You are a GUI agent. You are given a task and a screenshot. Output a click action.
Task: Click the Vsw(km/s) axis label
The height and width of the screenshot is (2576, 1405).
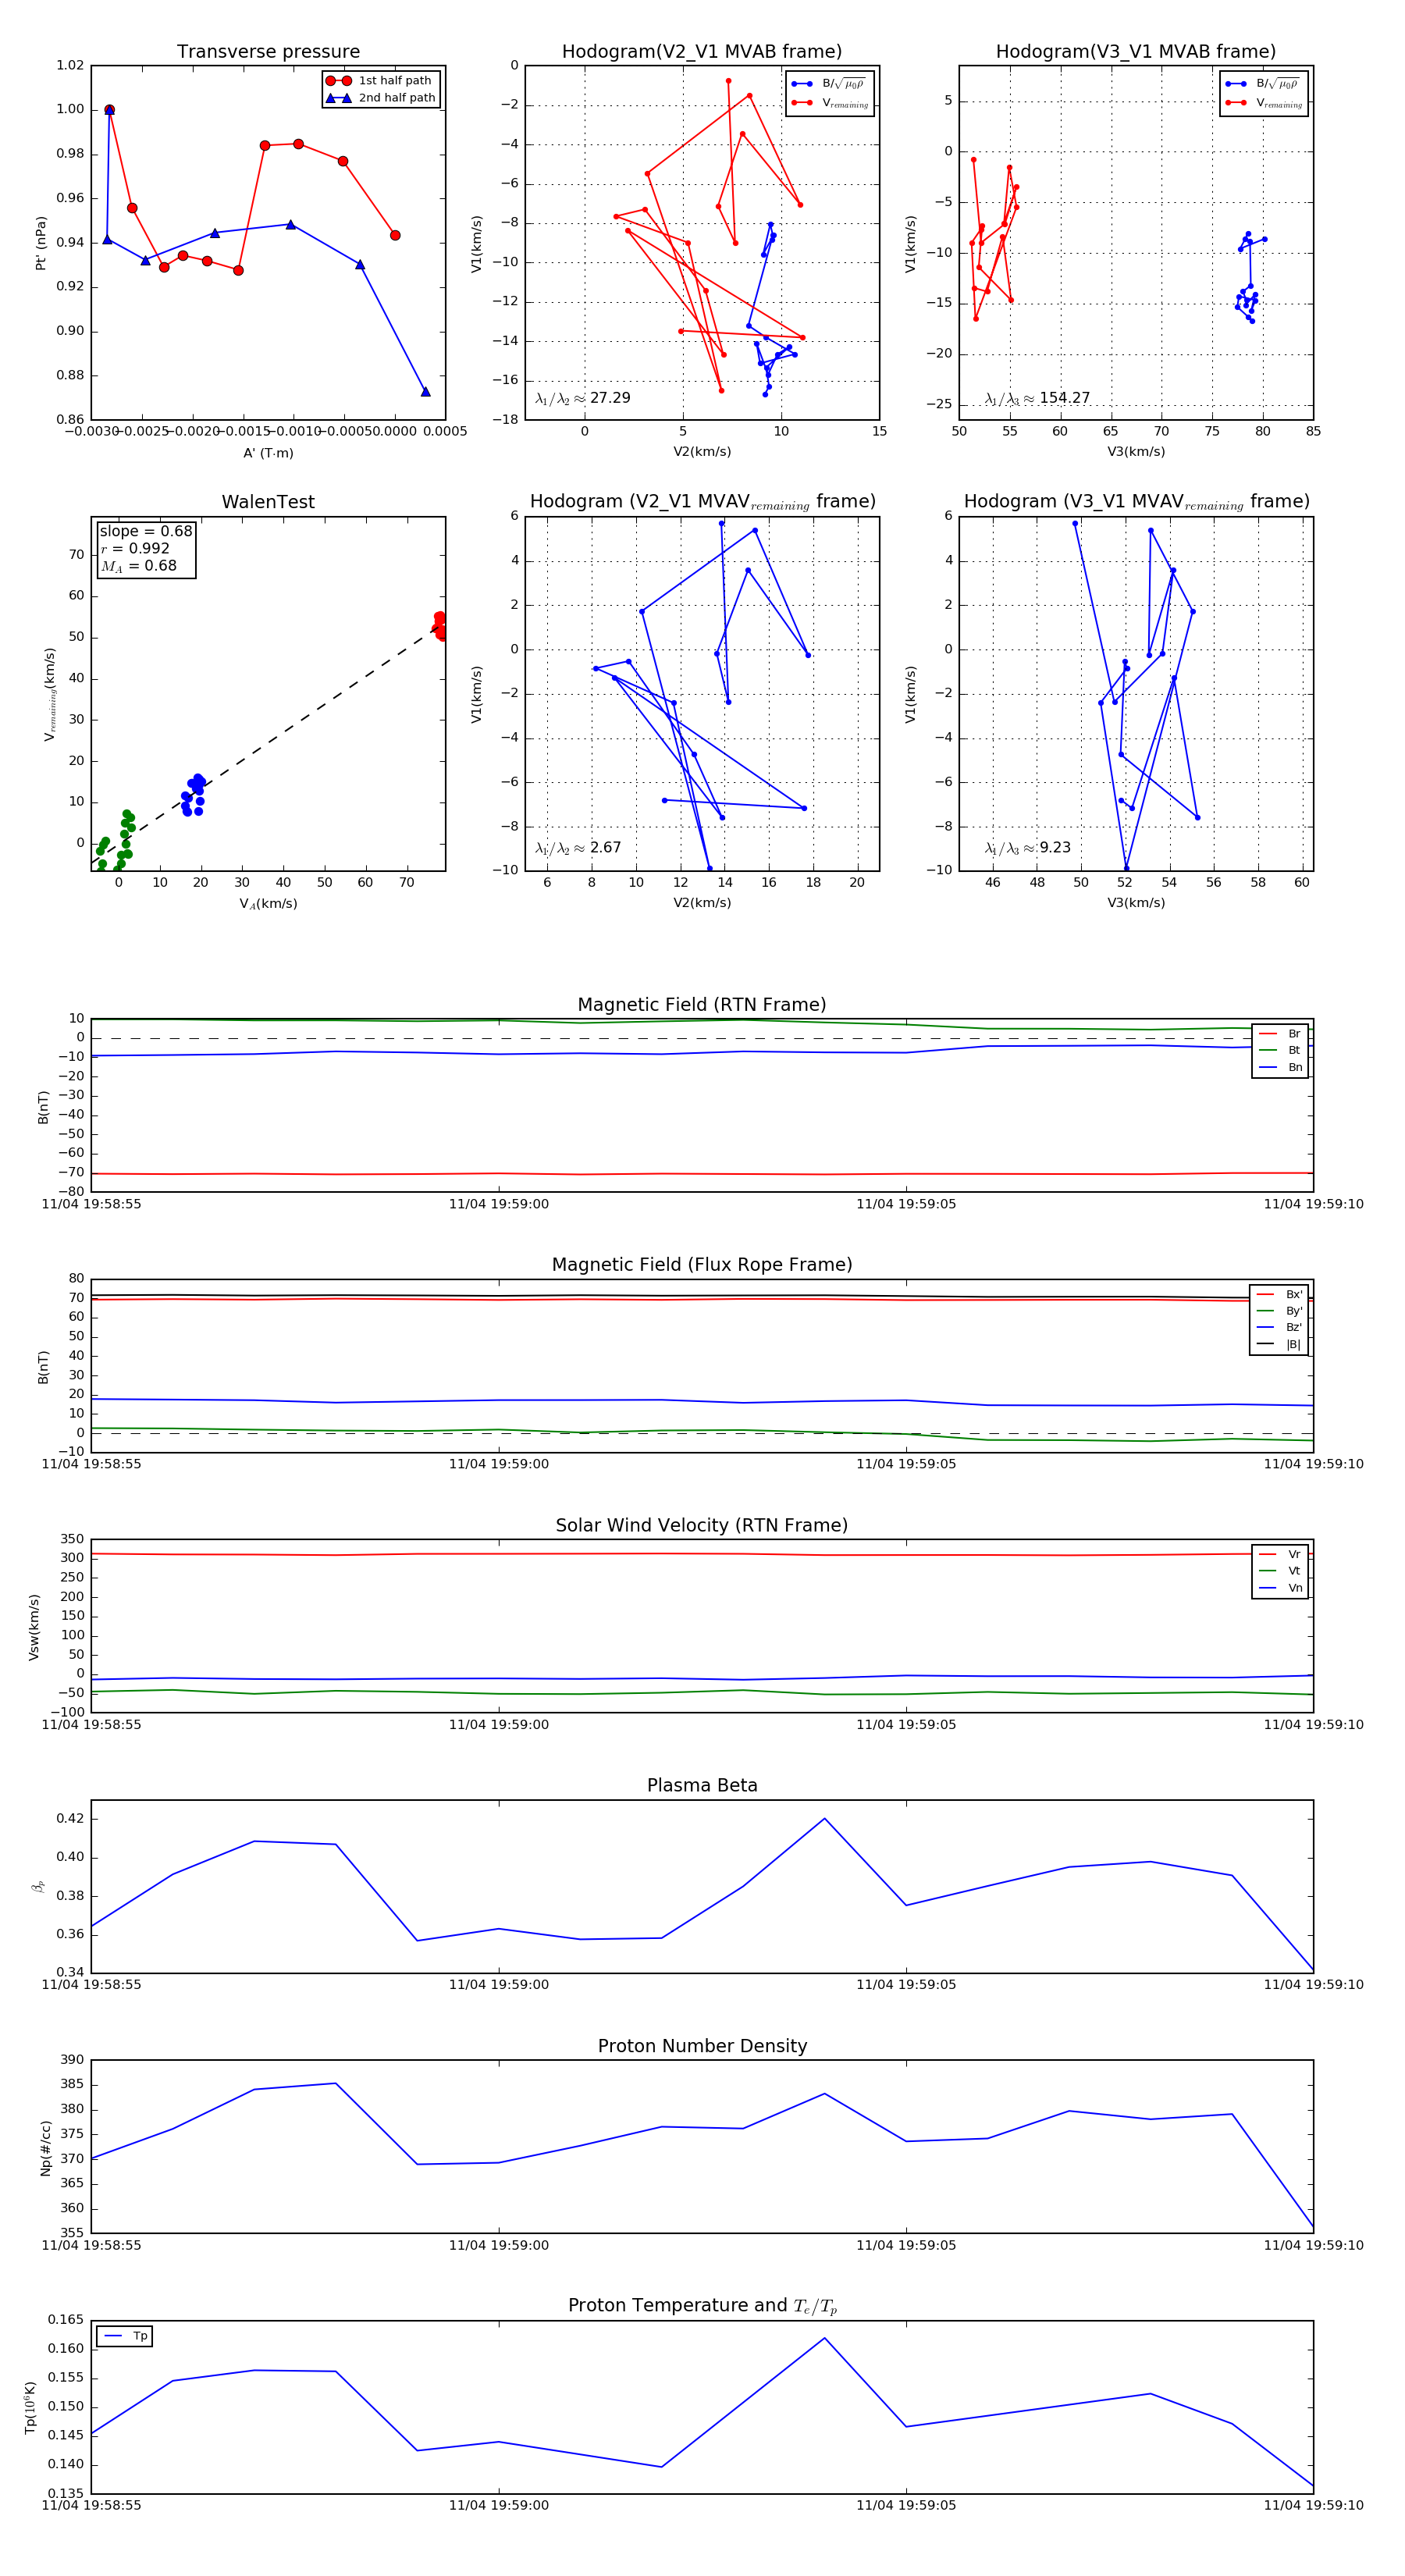tap(34, 1627)
